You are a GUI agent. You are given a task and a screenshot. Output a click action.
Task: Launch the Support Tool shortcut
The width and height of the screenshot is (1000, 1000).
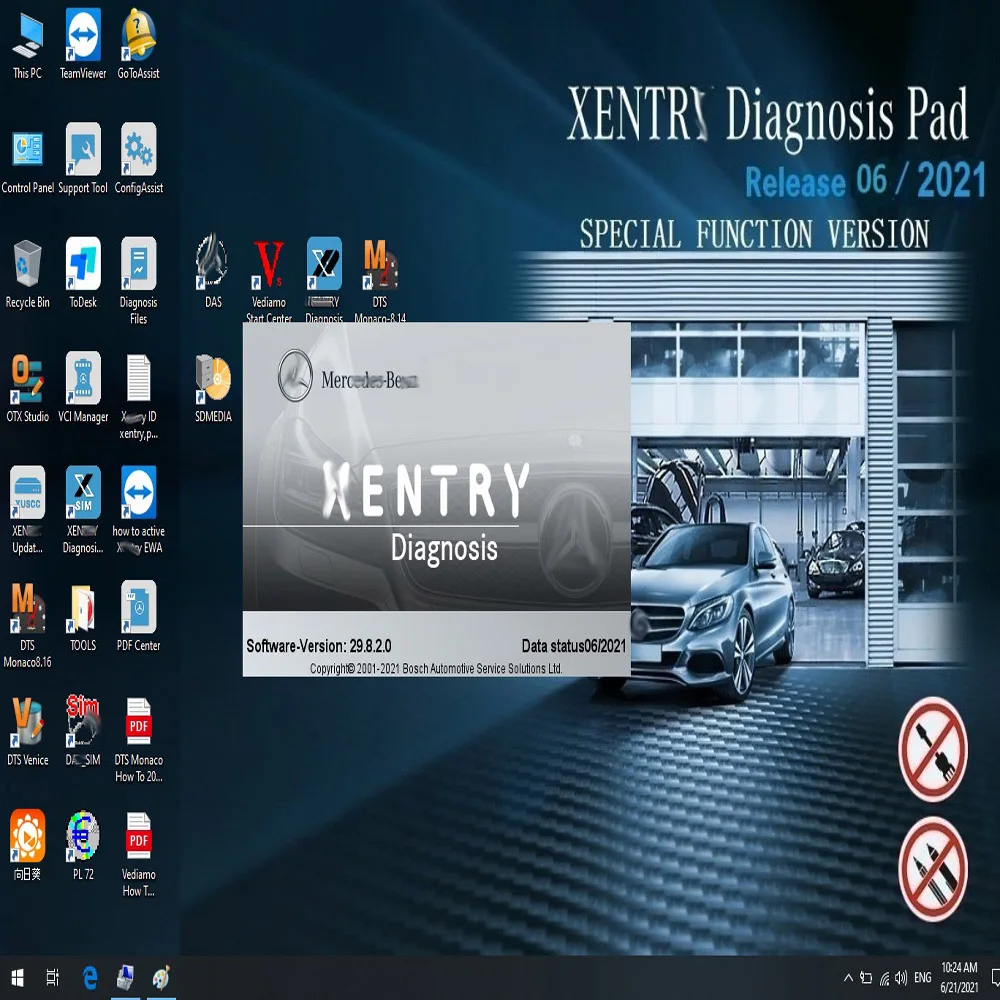(83, 159)
